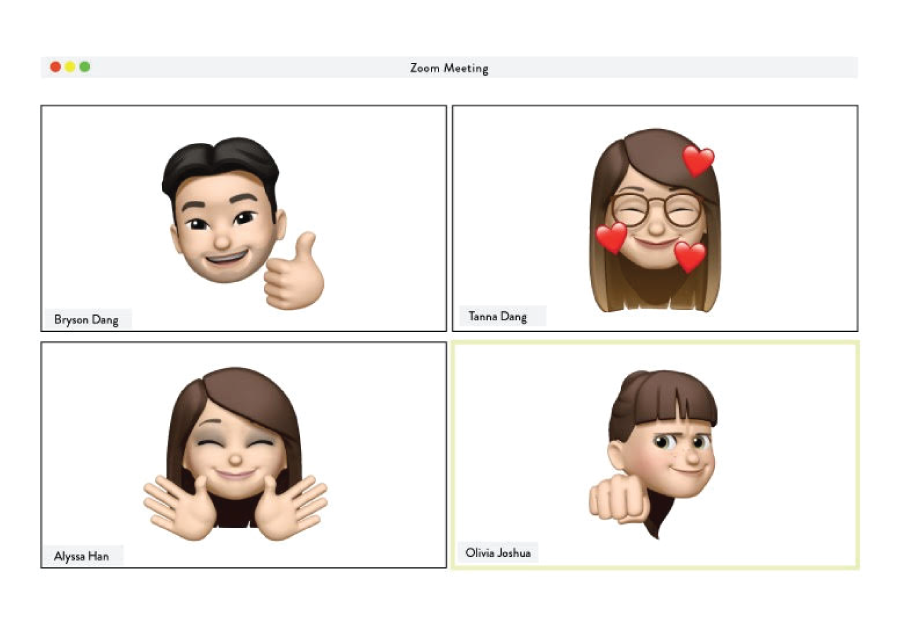900x622 pixels.
Task: Click the heart on top of Tanna's hair
Action: pyautogui.click(x=698, y=160)
